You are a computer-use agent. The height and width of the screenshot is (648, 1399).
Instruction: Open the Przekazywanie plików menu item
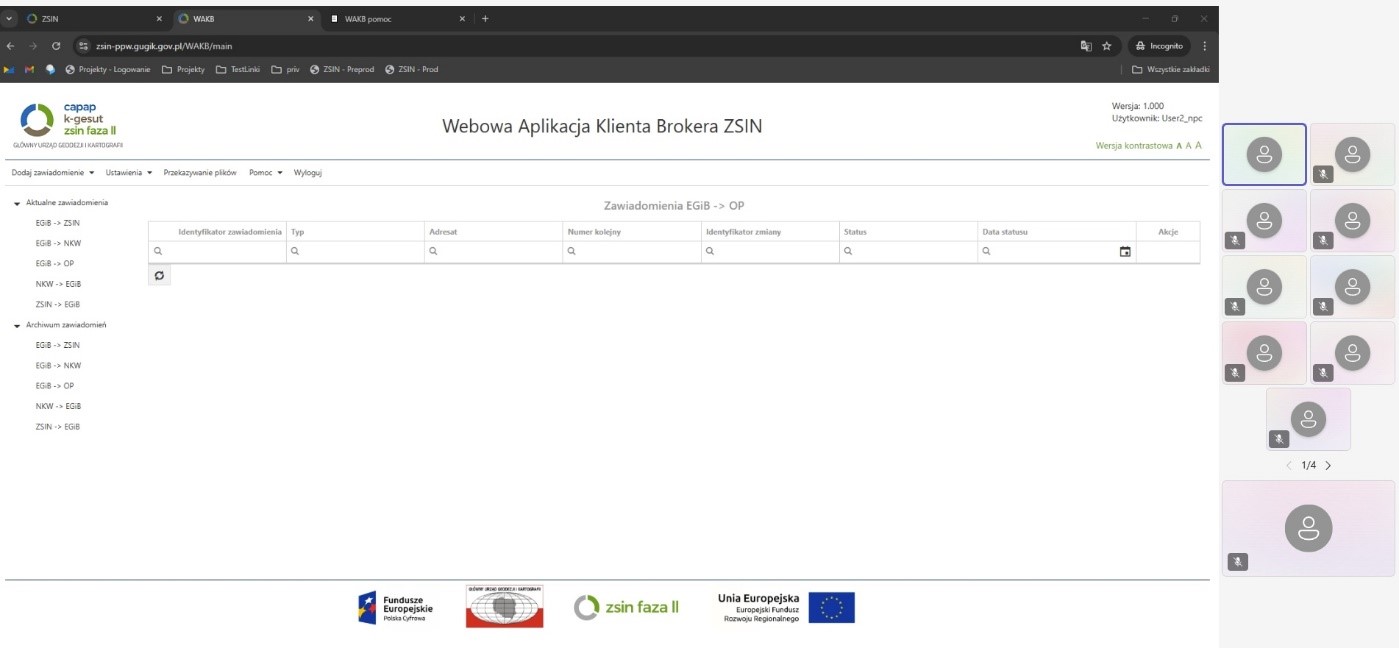200,172
